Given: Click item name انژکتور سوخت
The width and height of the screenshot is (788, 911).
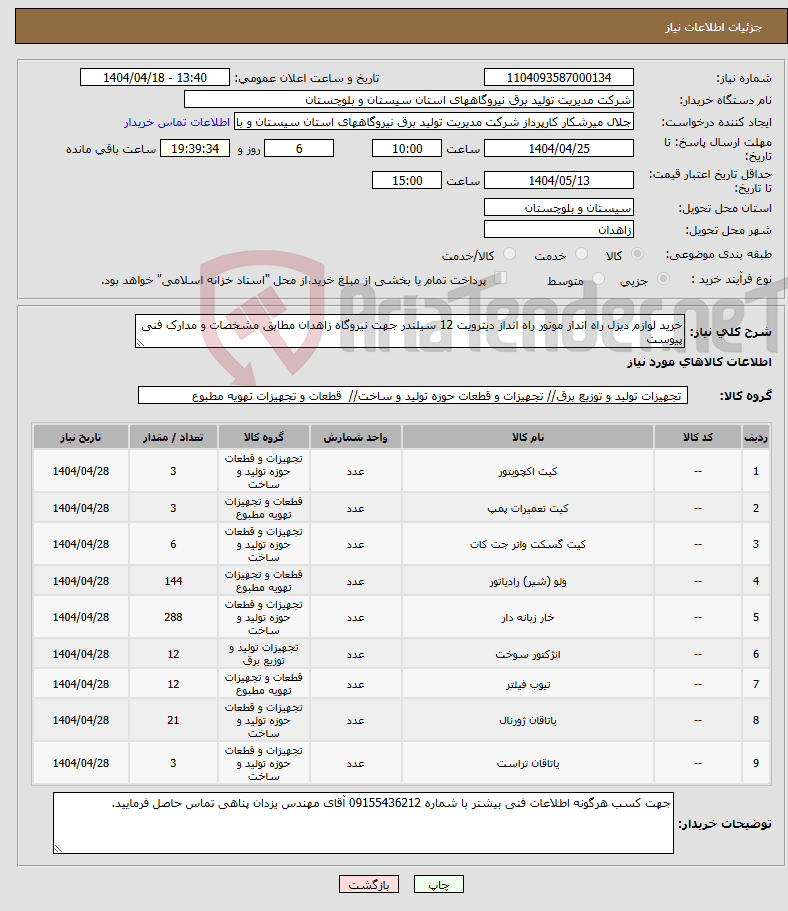Looking at the screenshot, I should pyautogui.click(x=528, y=654).
